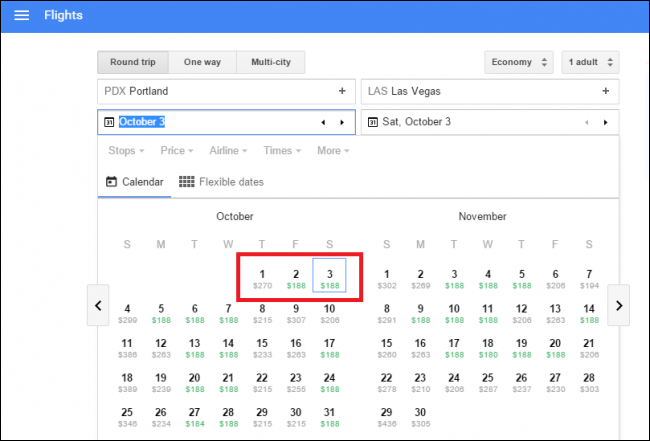Viewport: 650px width, 441px height.
Task: Select November 22 priced $278
Action: click(x=386, y=383)
